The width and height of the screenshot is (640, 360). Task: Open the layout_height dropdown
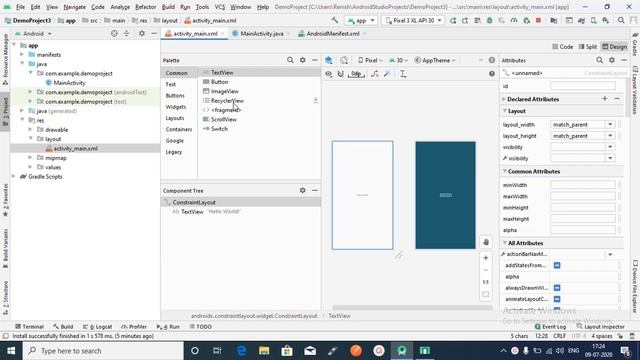click(x=610, y=136)
